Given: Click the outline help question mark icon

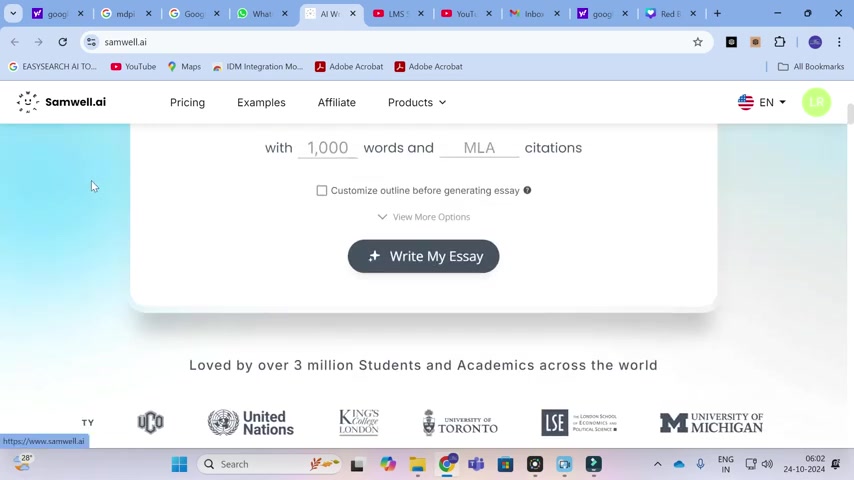Looking at the screenshot, I should click(527, 190).
